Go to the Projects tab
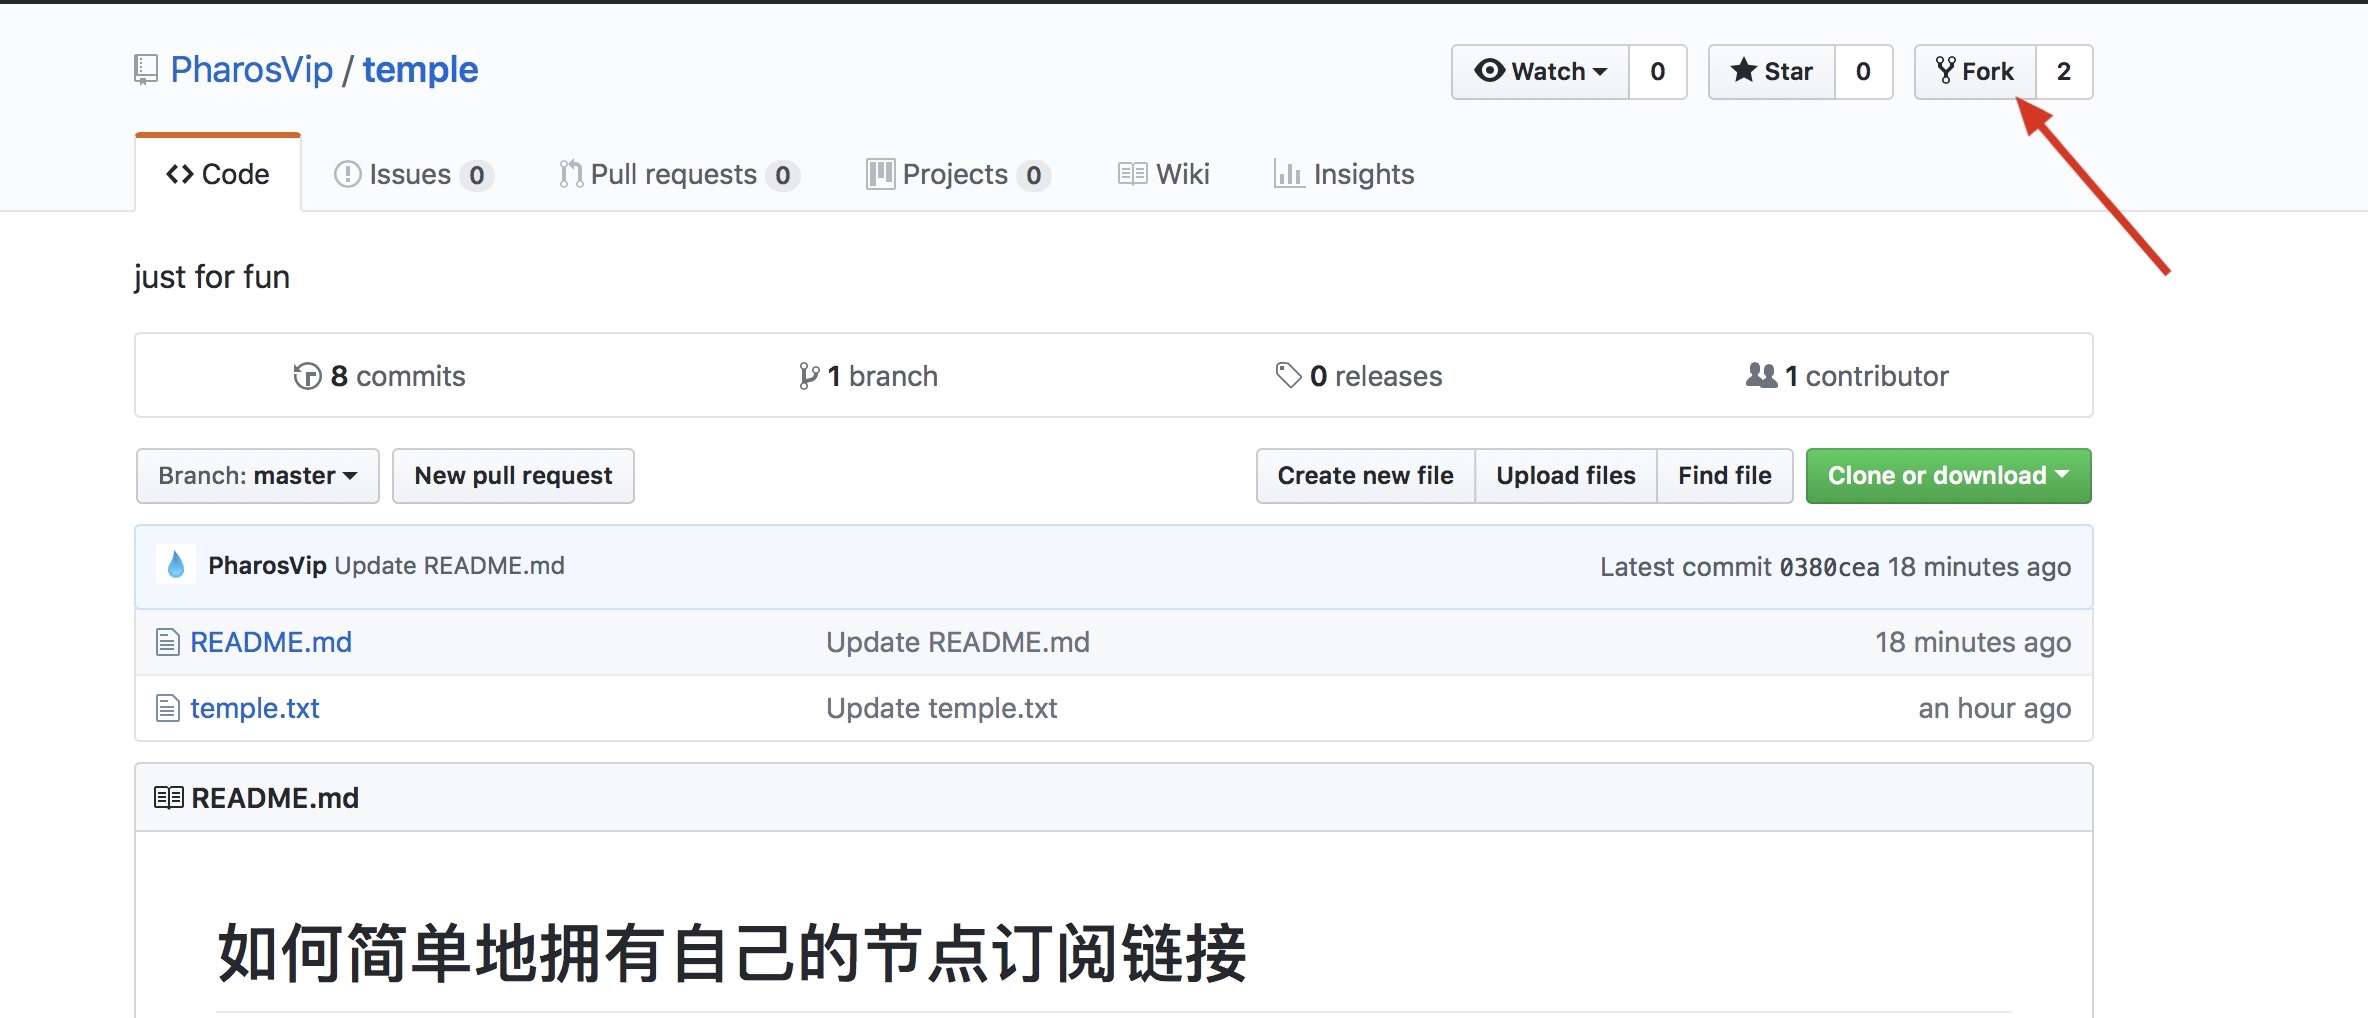Image resolution: width=2368 pixels, height=1018 pixels. pos(958,174)
